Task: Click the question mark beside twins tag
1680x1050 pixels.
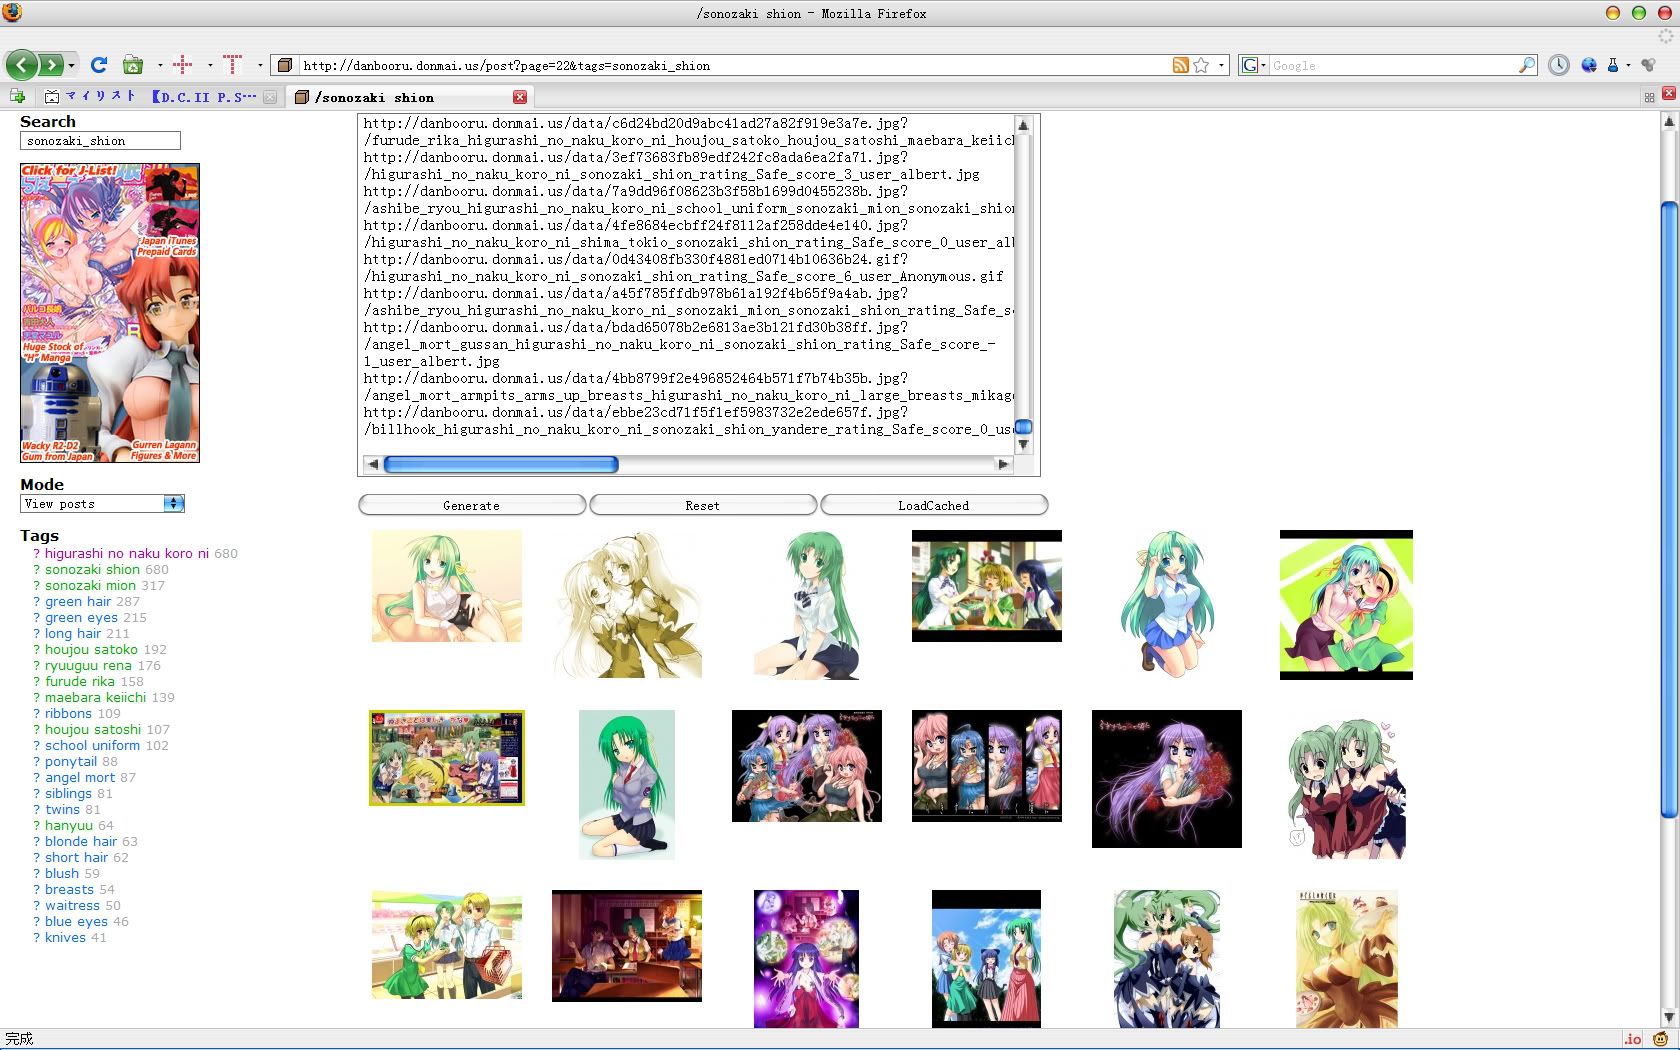Action: tap(36, 809)
